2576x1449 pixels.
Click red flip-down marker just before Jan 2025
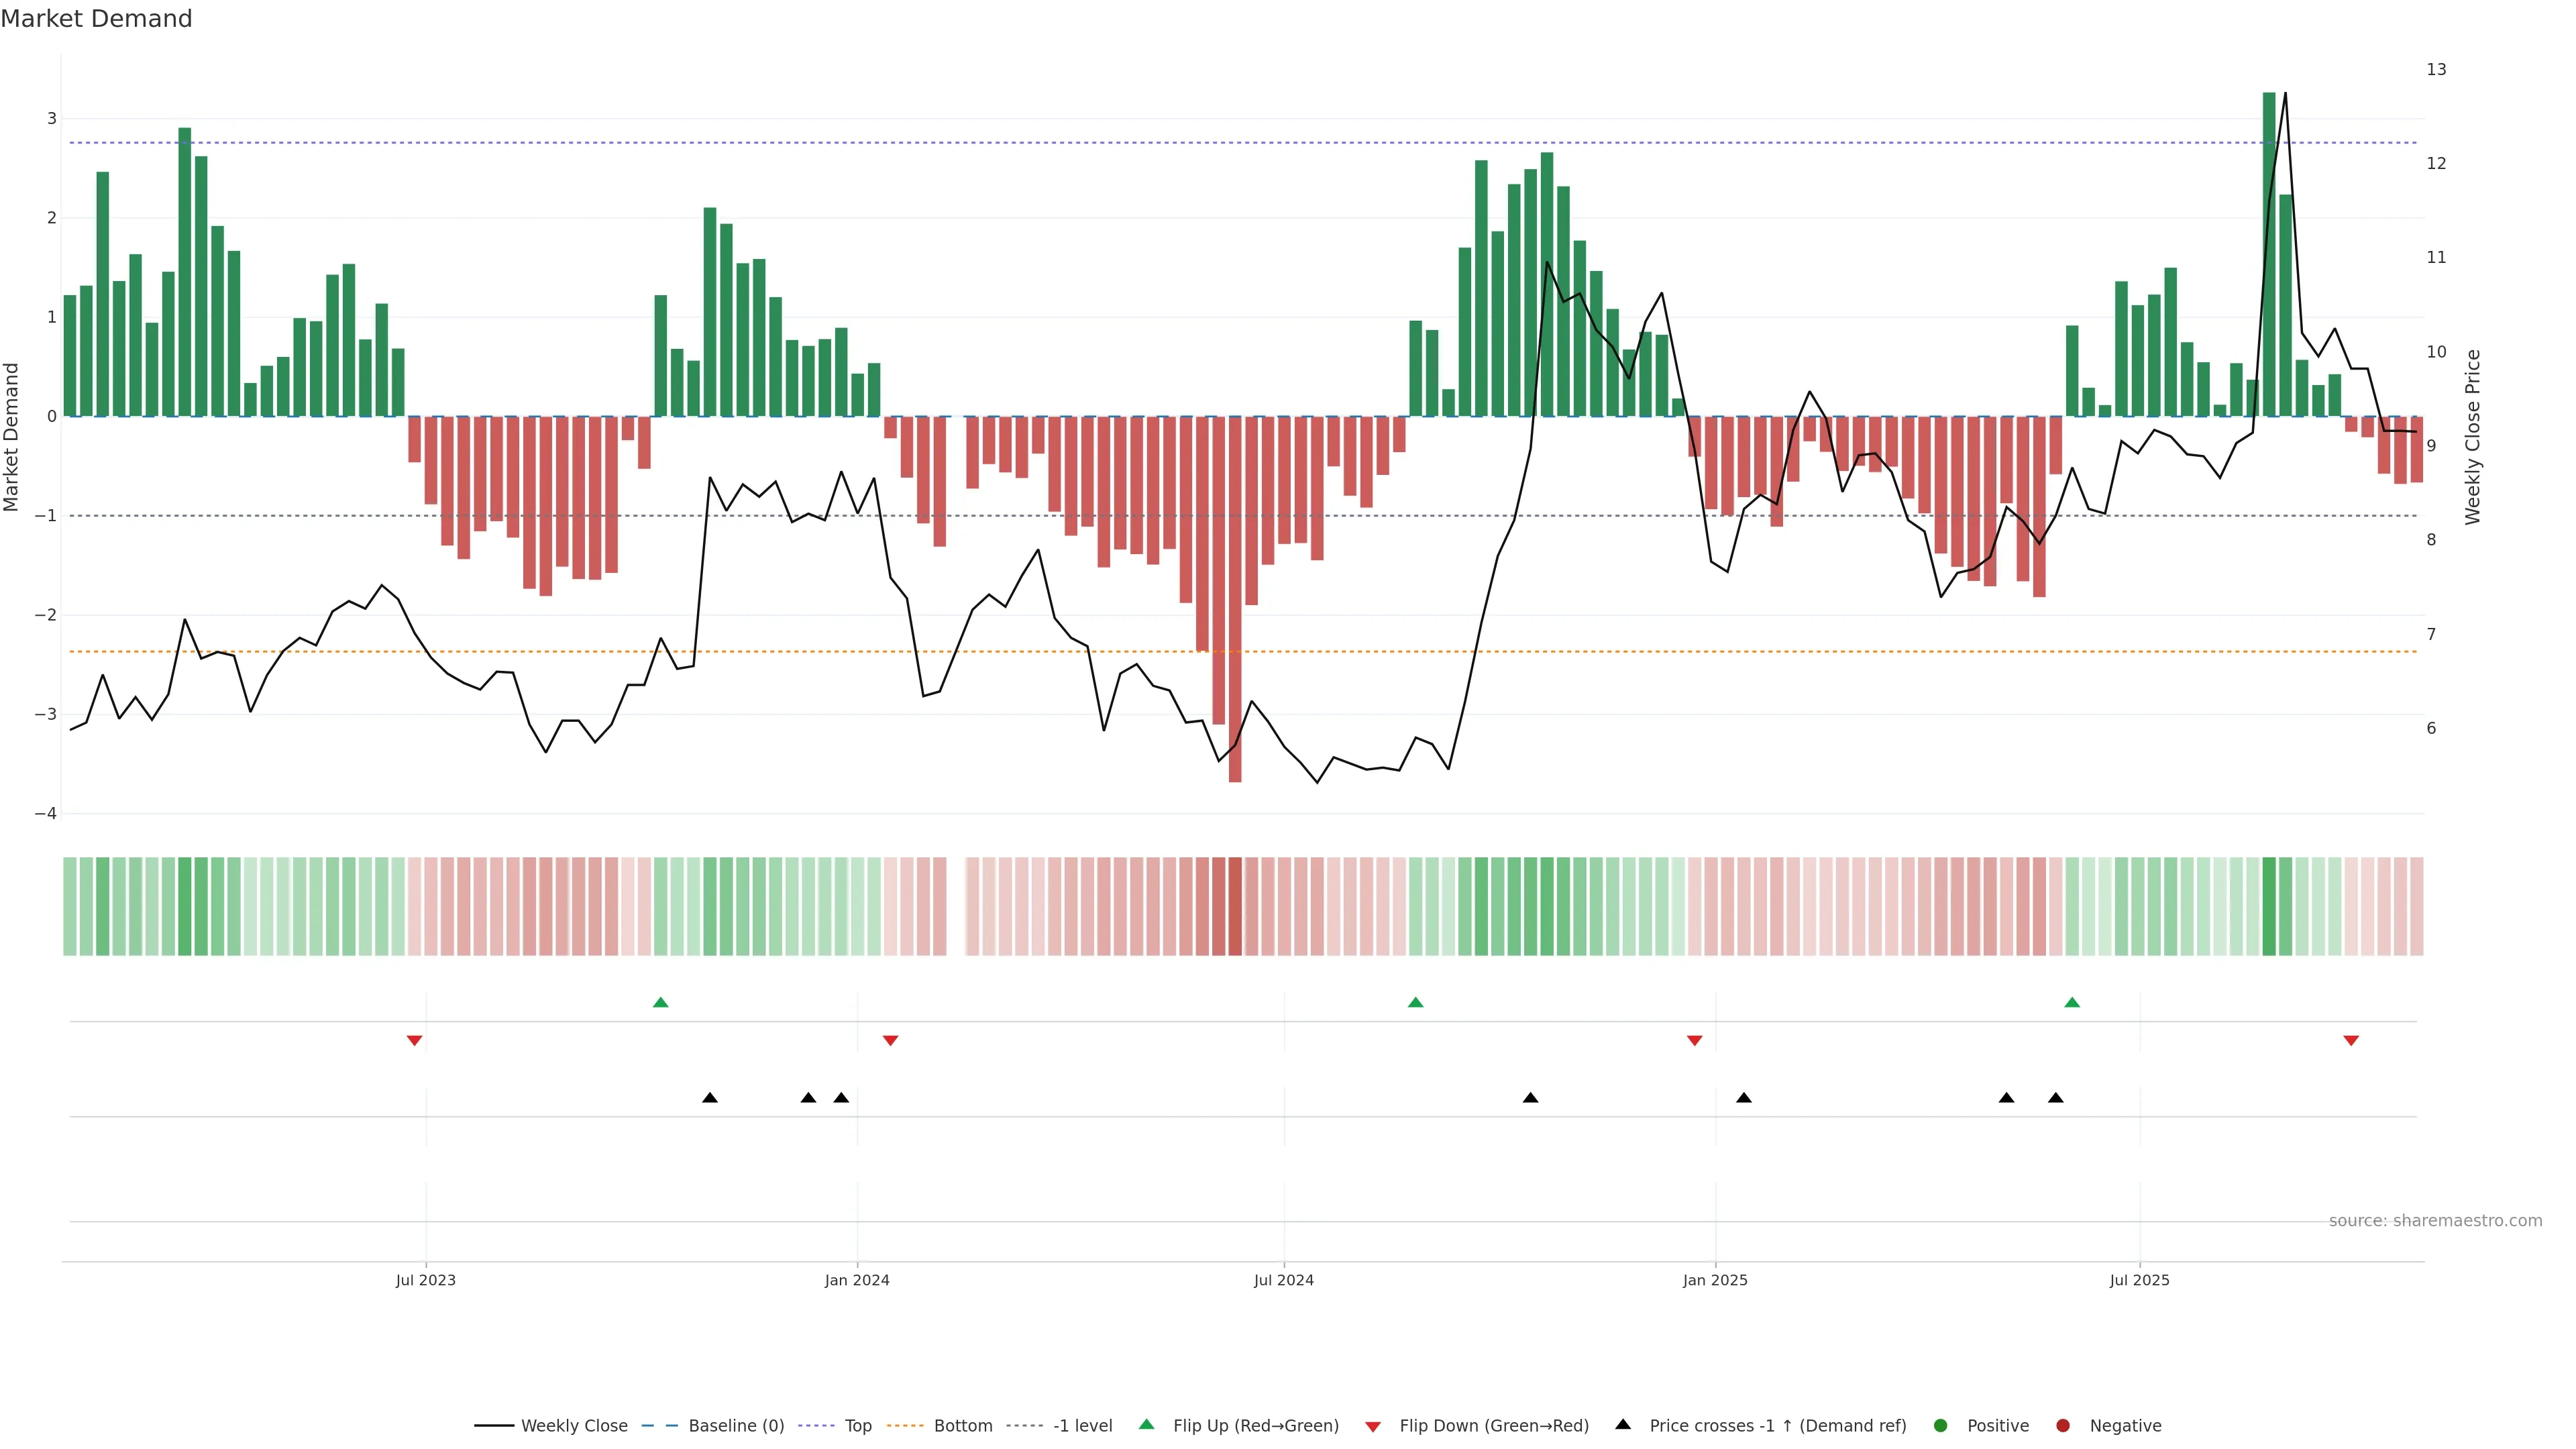1694,1041
